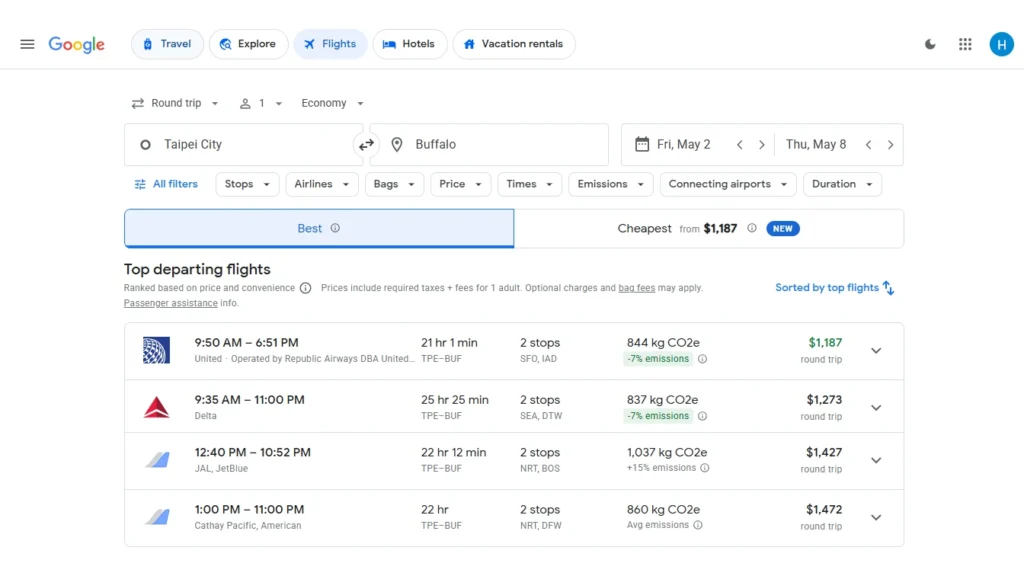Select the Flights tab
The image size is (1024, 576).
(x=330, y=44)
